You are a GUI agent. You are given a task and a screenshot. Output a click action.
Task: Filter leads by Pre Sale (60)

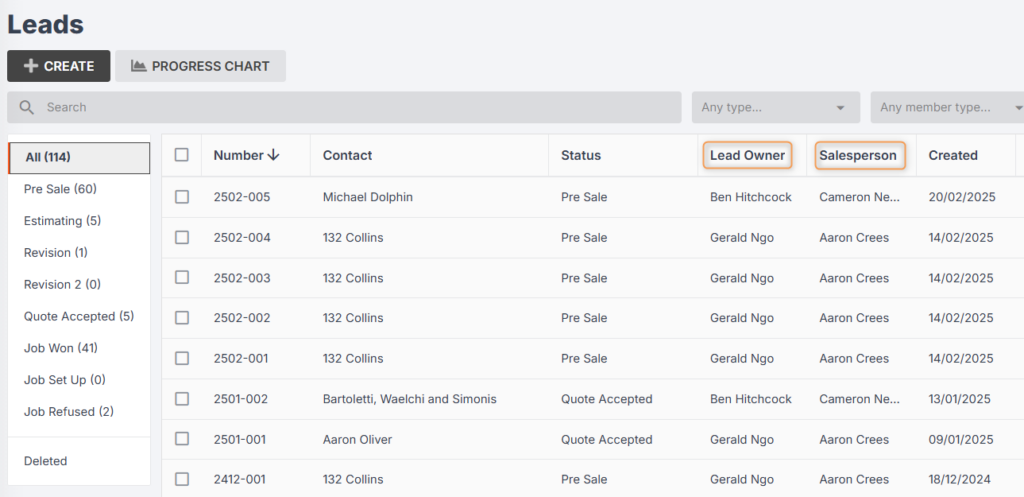(60, 189)
